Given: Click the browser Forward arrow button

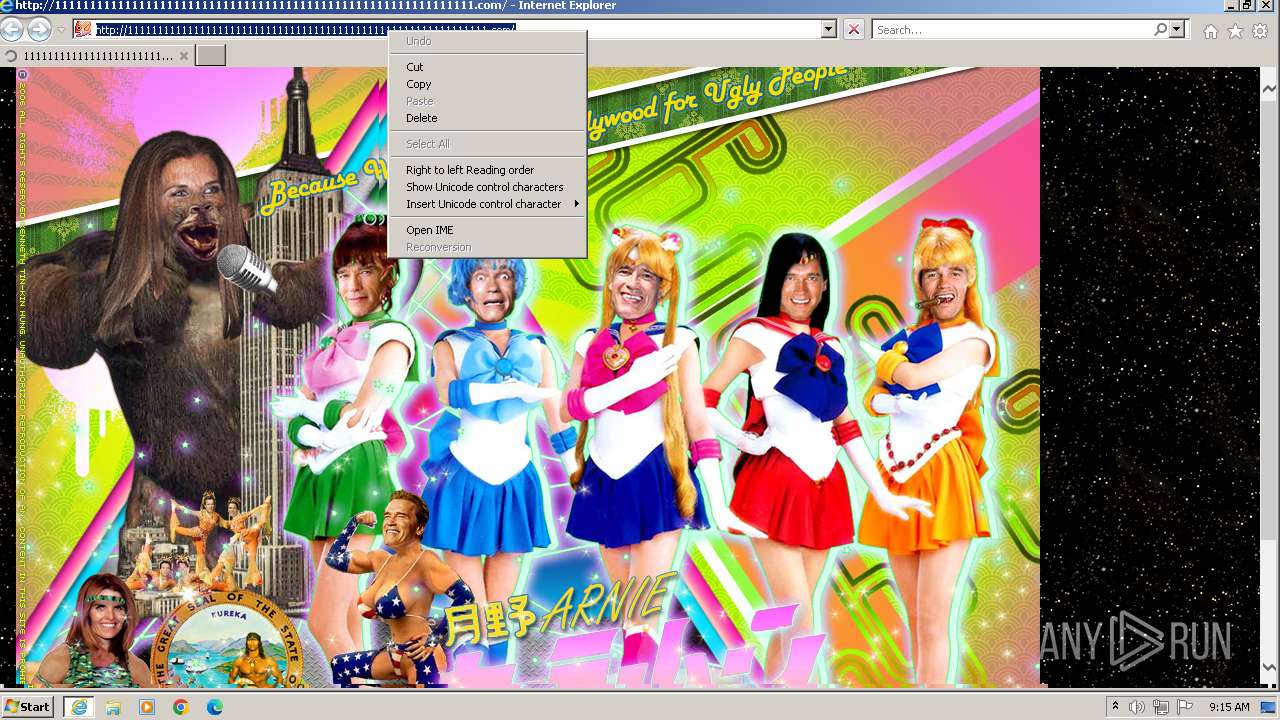Looking at the screenshot, I should pyautogui.click(x=38, y=30).
